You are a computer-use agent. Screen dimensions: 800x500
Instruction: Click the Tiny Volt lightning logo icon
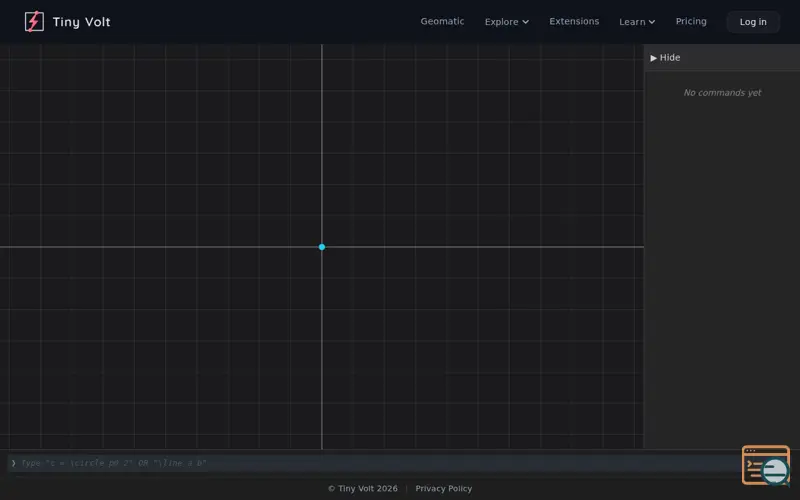coord(34,22)
